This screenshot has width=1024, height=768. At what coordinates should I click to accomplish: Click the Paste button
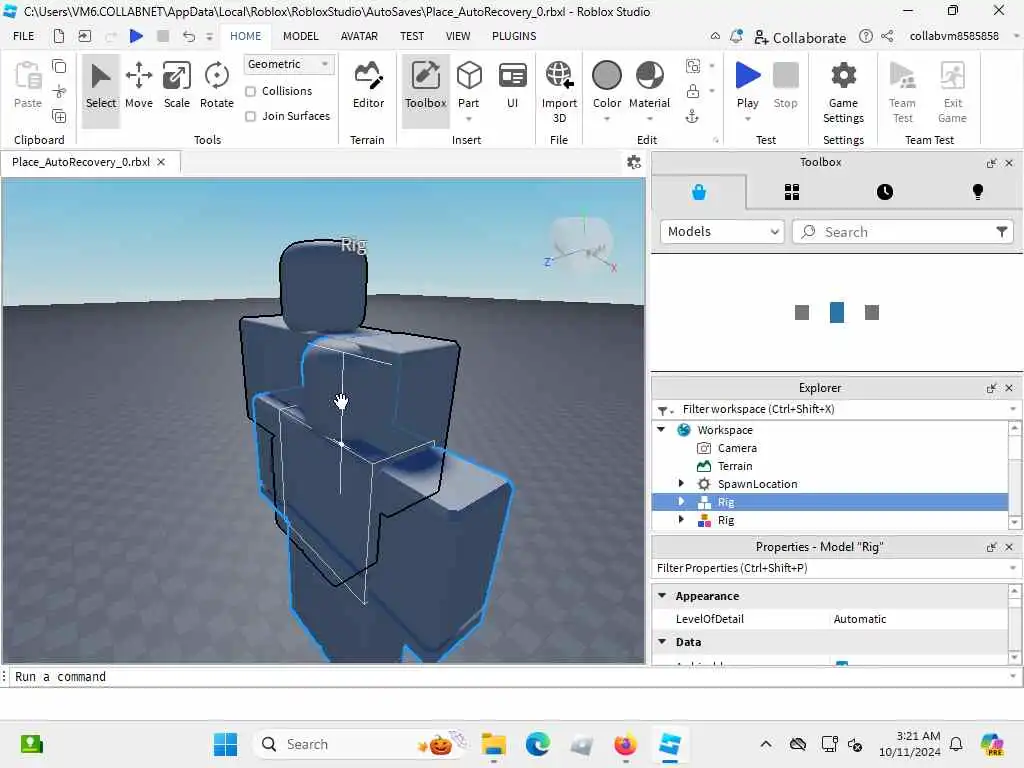27,85
